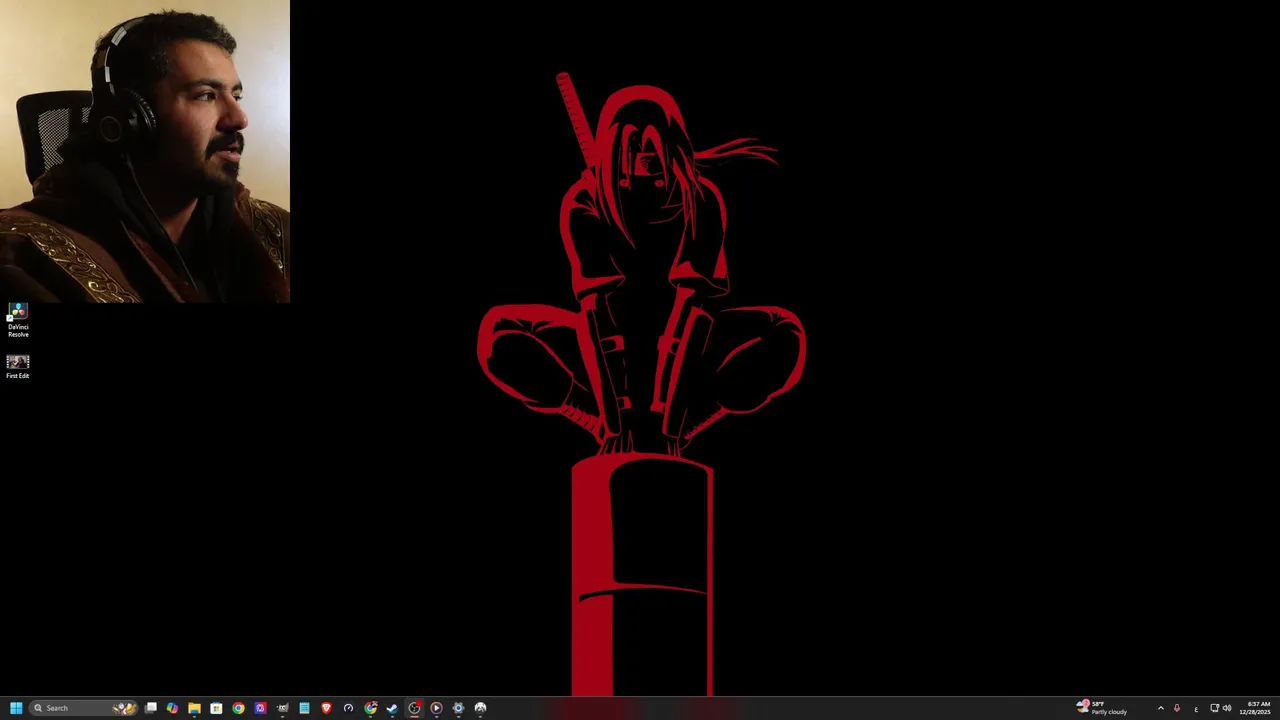
Task: Open the Windows Start menu
Action: tap(16, 708)
